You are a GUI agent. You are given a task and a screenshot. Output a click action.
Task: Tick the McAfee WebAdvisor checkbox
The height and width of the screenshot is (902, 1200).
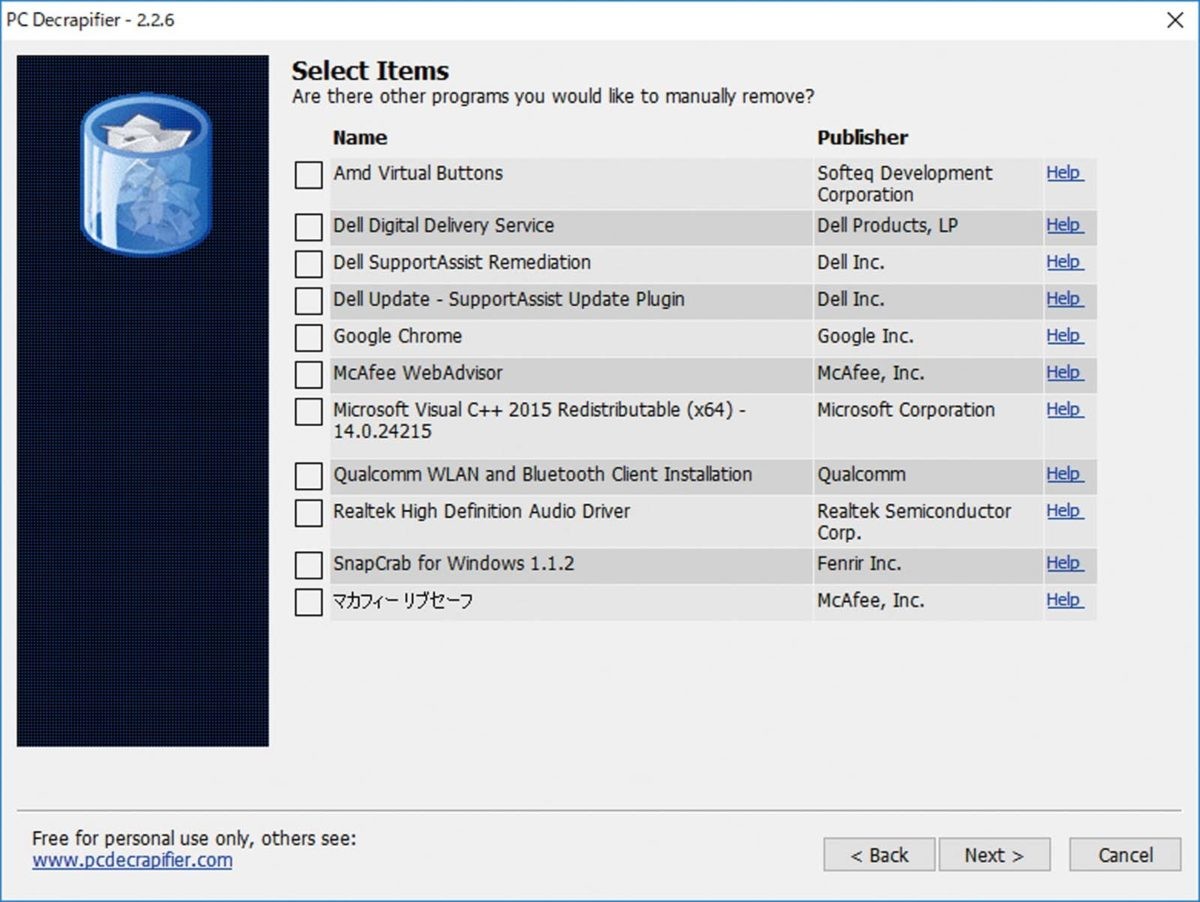coord(309,375)
